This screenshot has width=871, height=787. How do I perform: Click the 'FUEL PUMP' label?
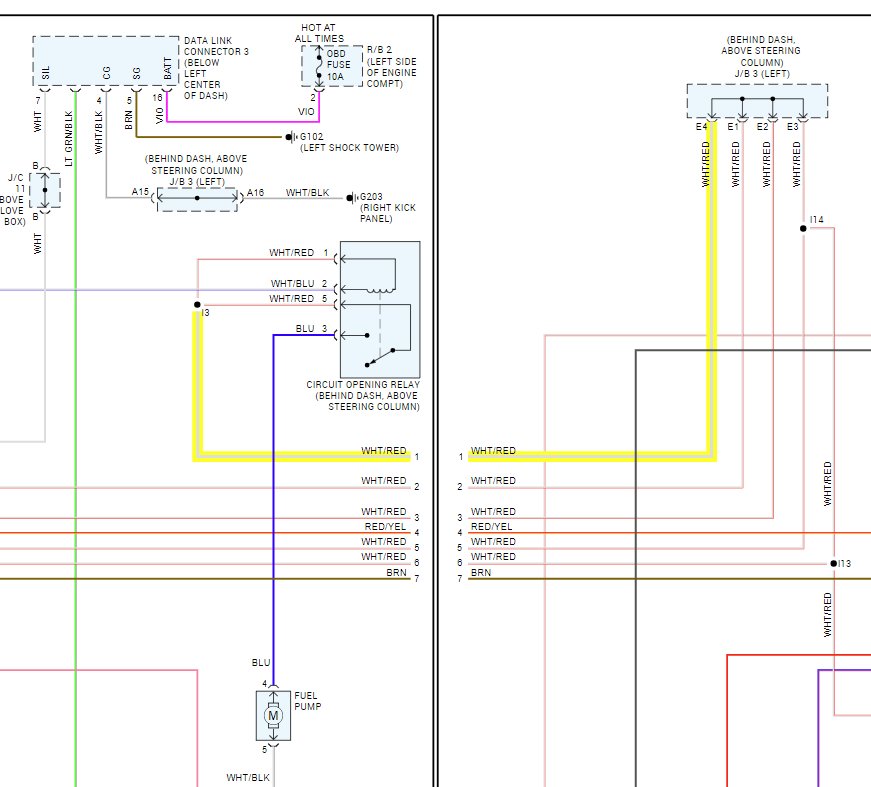[307, 701]
